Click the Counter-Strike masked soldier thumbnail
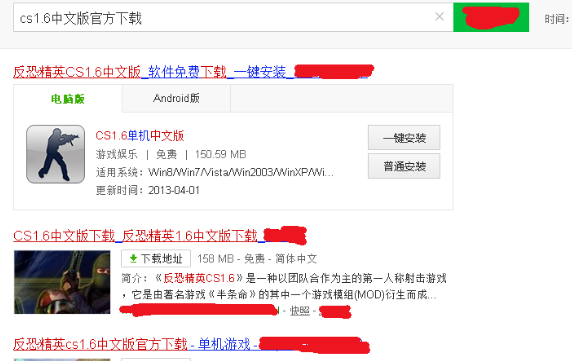The image size is (572, 361). coord(62,282)
